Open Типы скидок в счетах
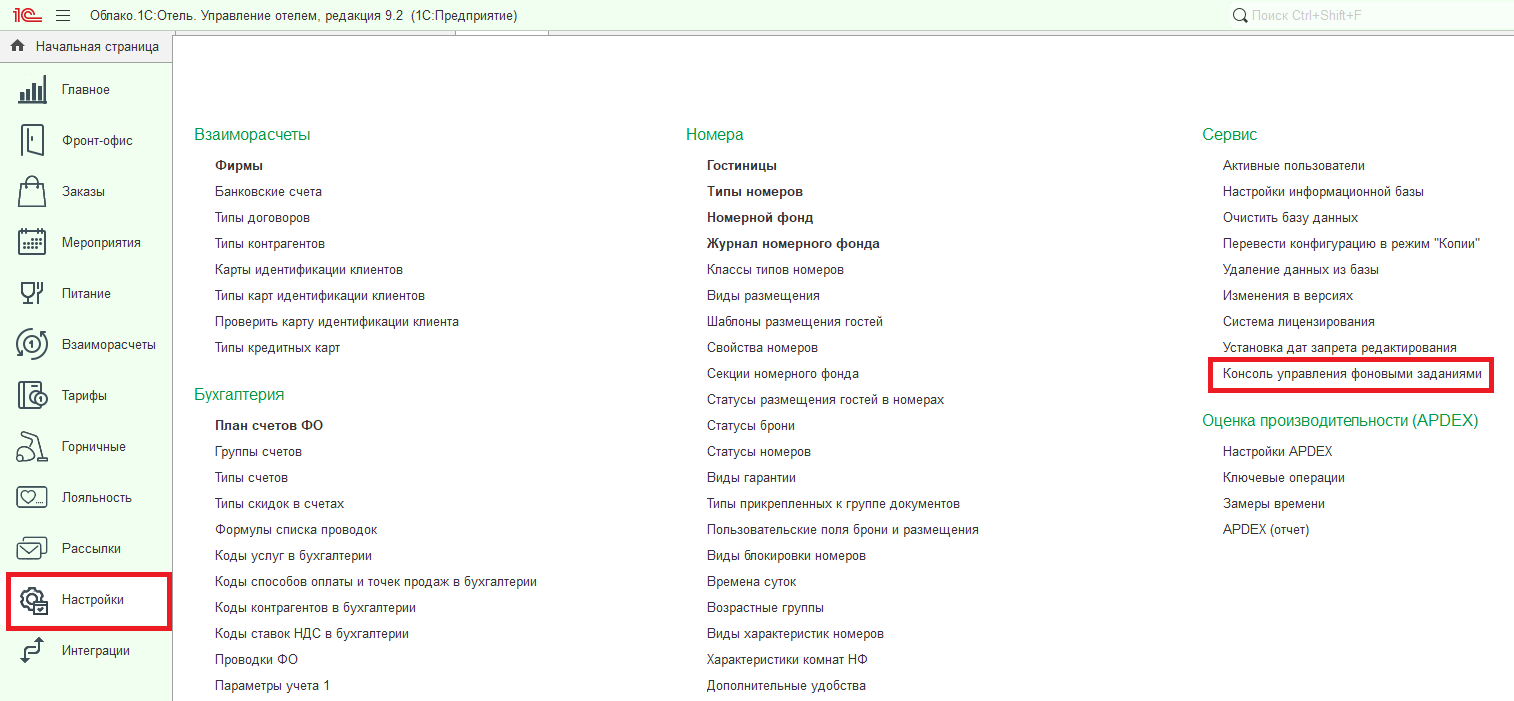The image size is (1514, 701). 279,503
